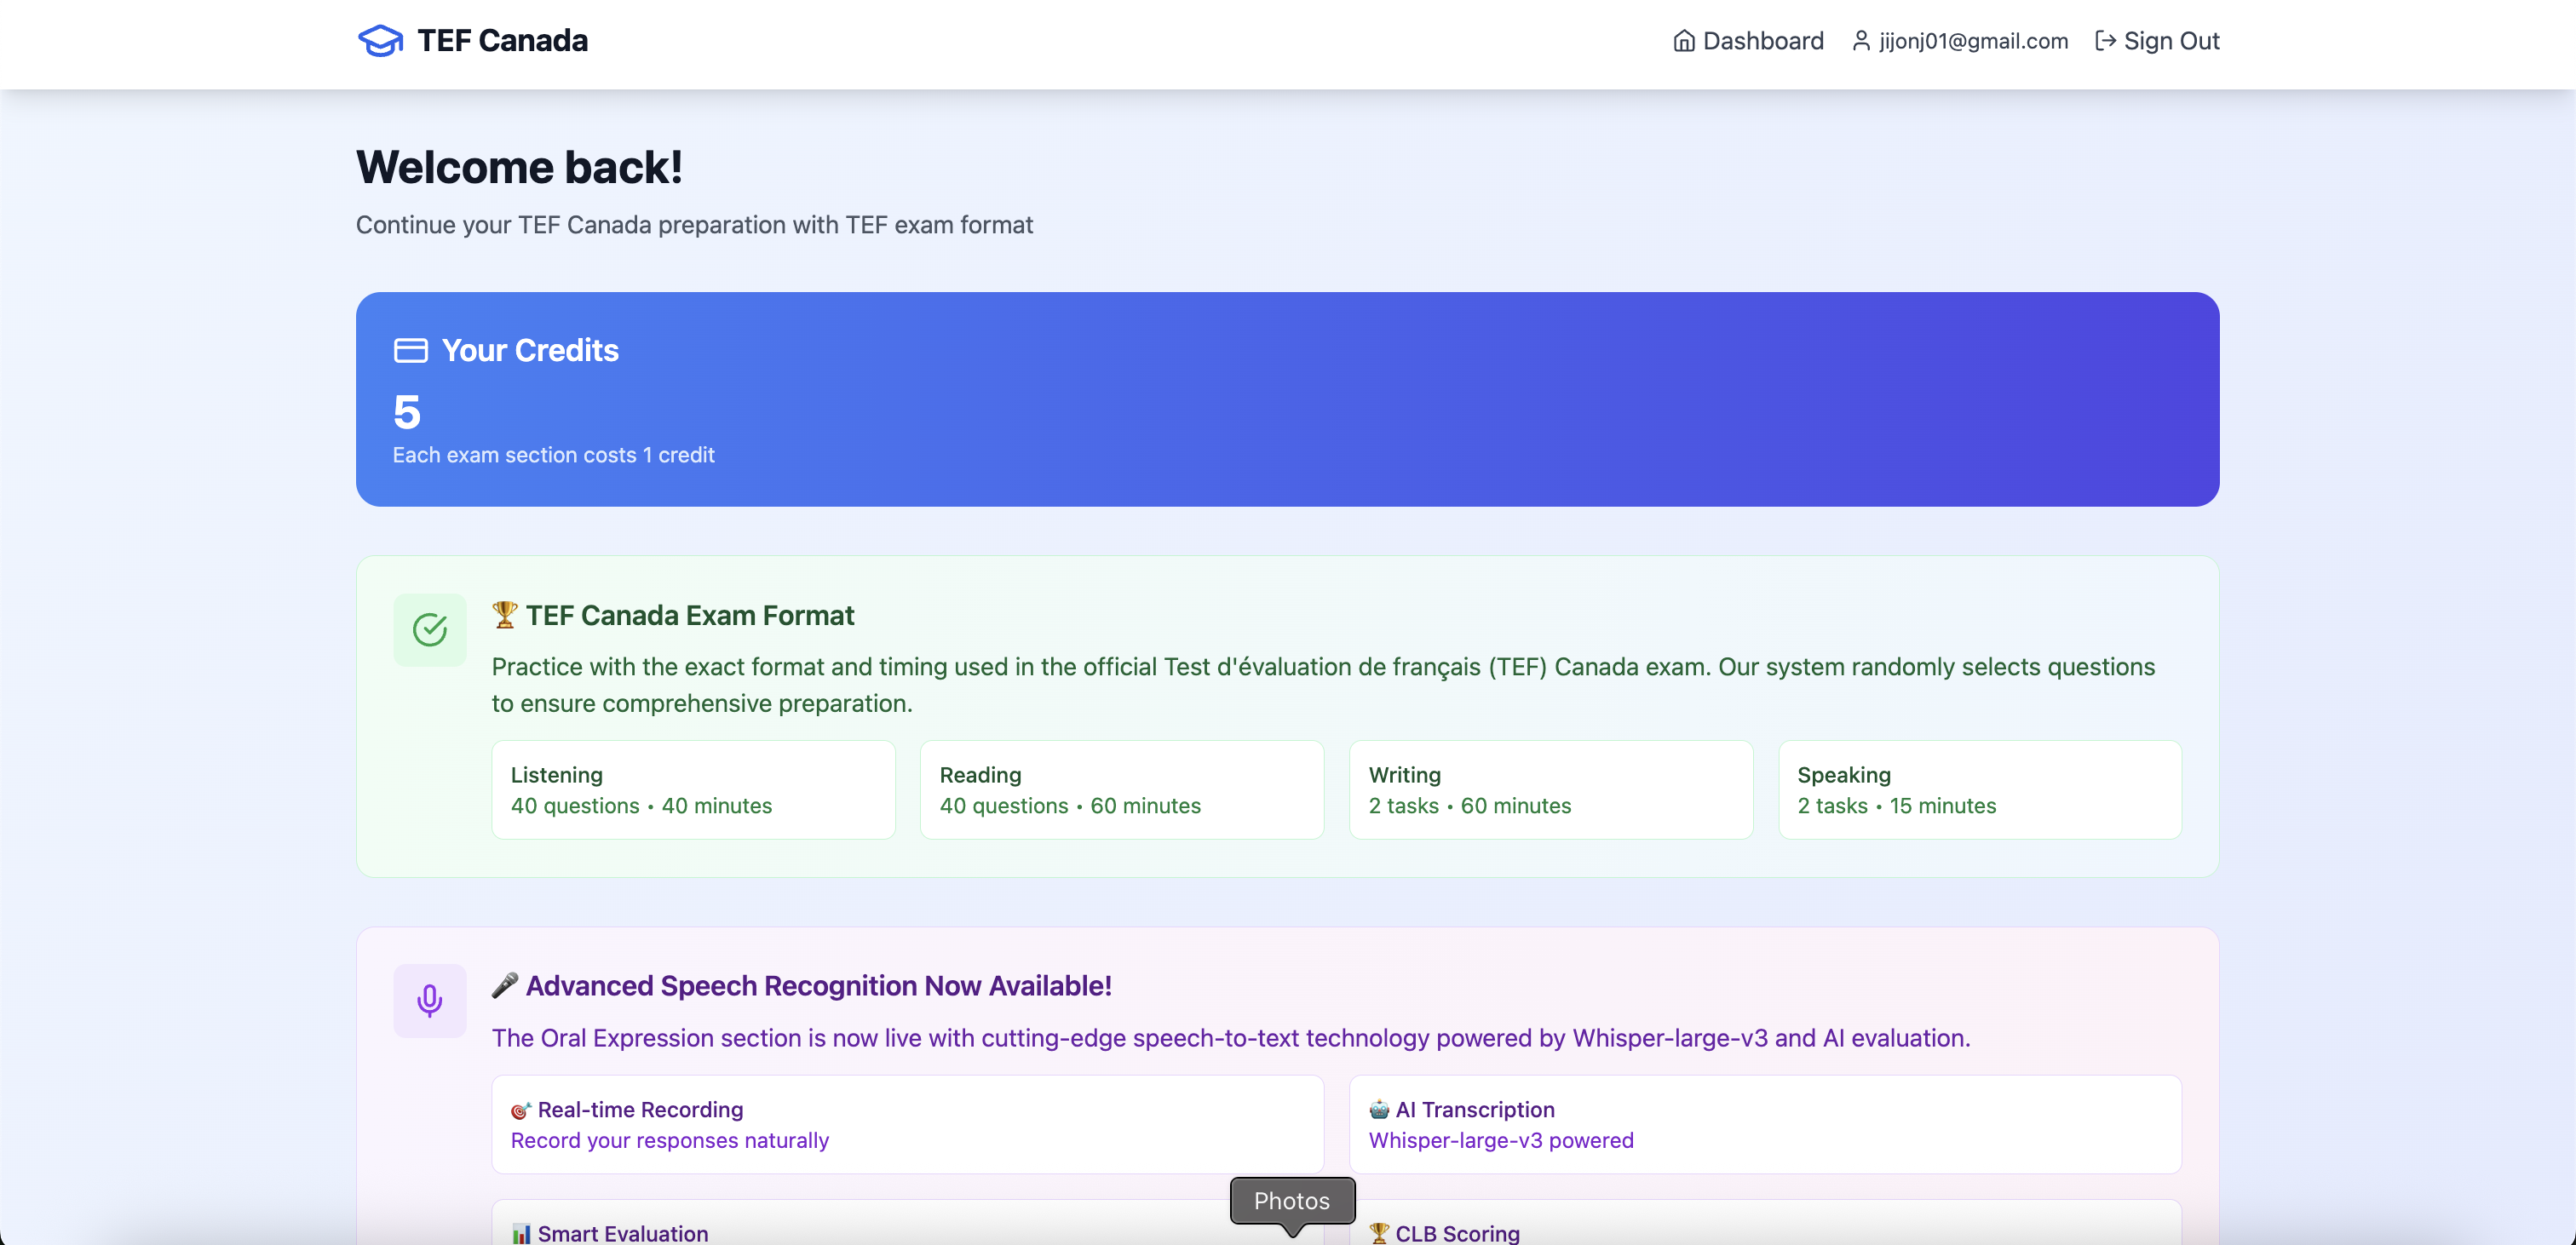Screen dimensions: 2576x1245
Task: Click the Photos tooltip label
Action: (1291, 1201)
